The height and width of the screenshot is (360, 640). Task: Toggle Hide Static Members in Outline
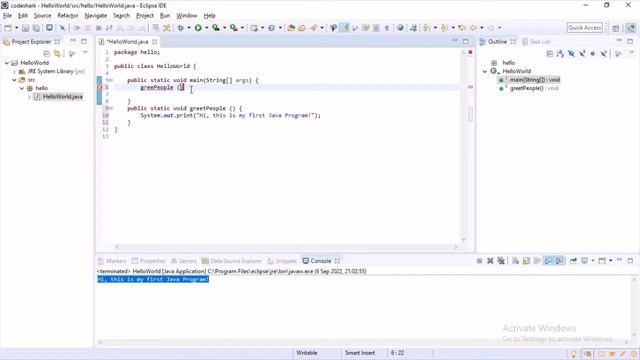pyautogui.click(x=582, y=53)
